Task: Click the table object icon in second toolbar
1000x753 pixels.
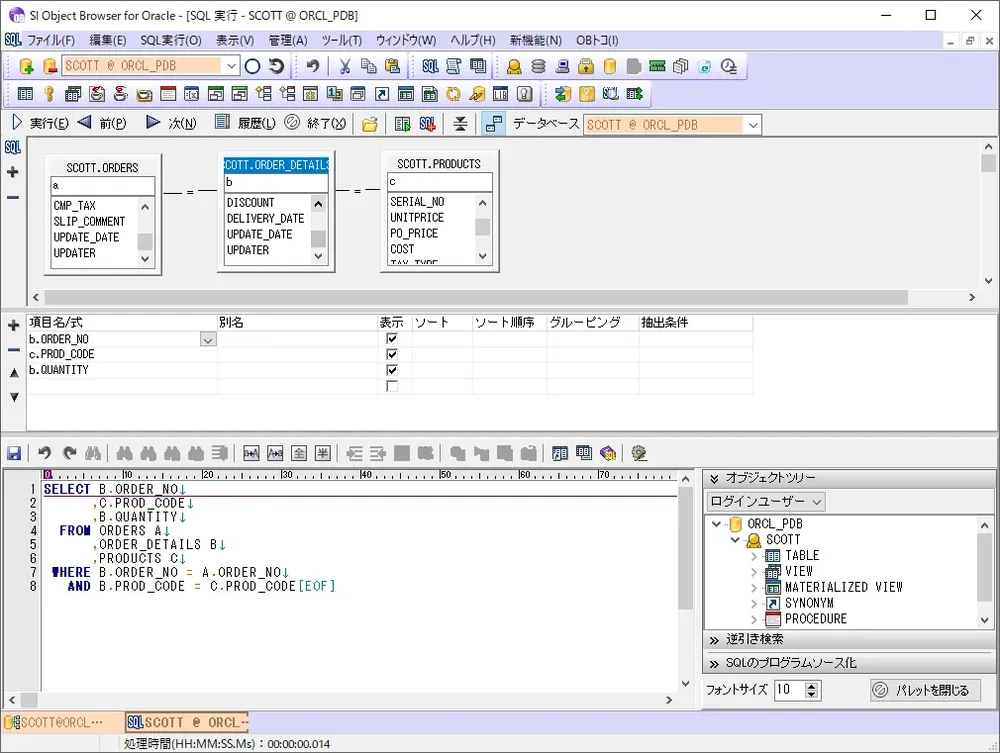Action: pos(26,94)
